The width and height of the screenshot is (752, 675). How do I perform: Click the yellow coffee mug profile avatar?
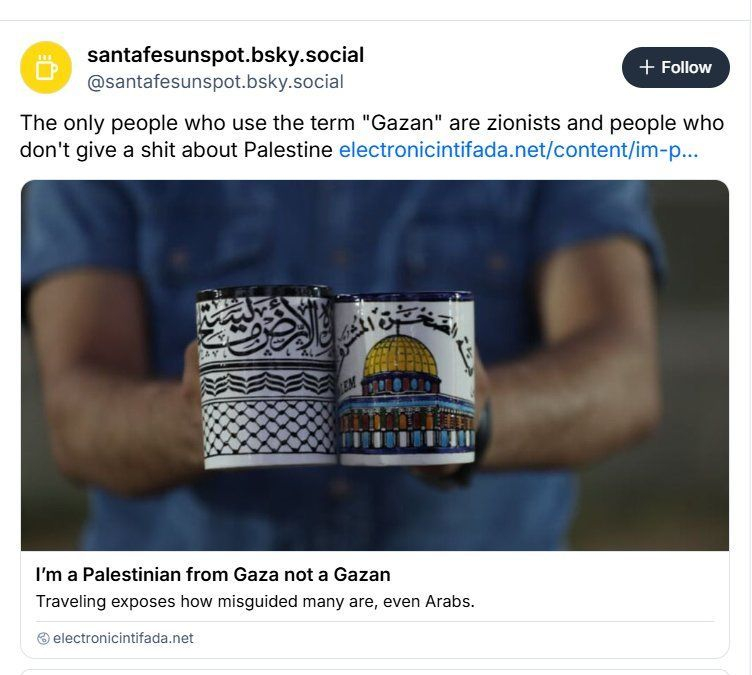tap(46, 67)
